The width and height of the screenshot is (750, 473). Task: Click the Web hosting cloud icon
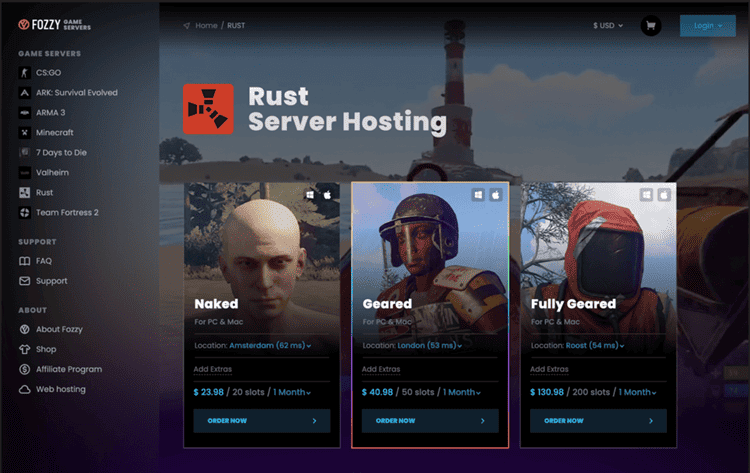coord(24,389)
